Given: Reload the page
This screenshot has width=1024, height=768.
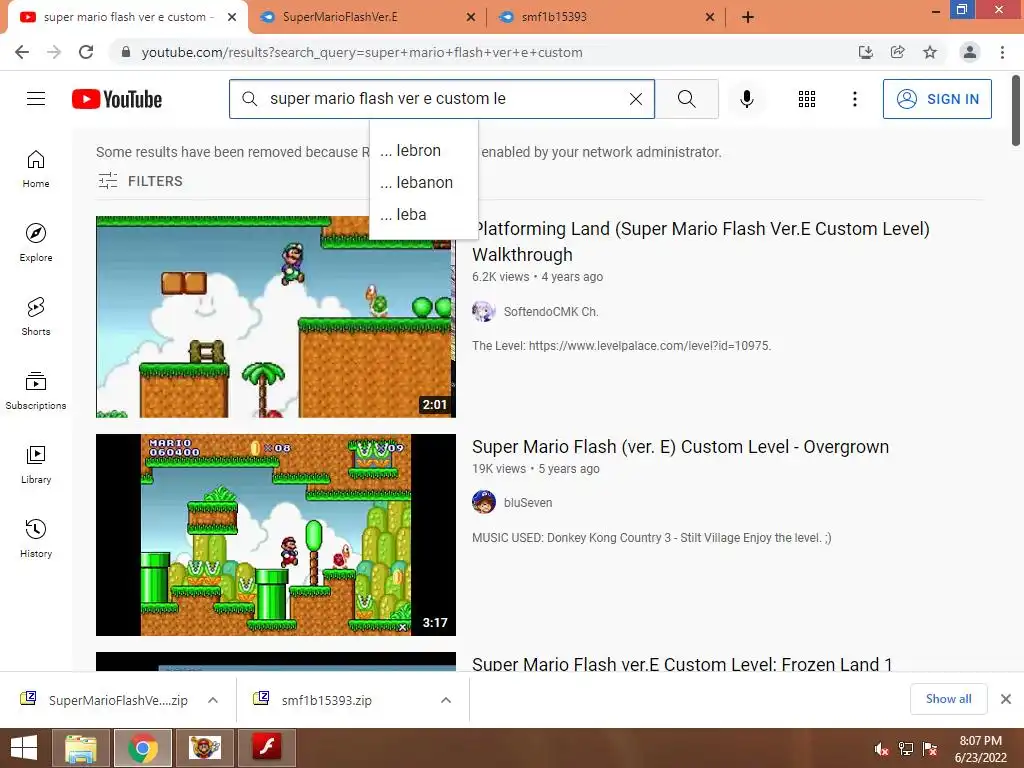Looking at the screenshot, I should point(86,52).
